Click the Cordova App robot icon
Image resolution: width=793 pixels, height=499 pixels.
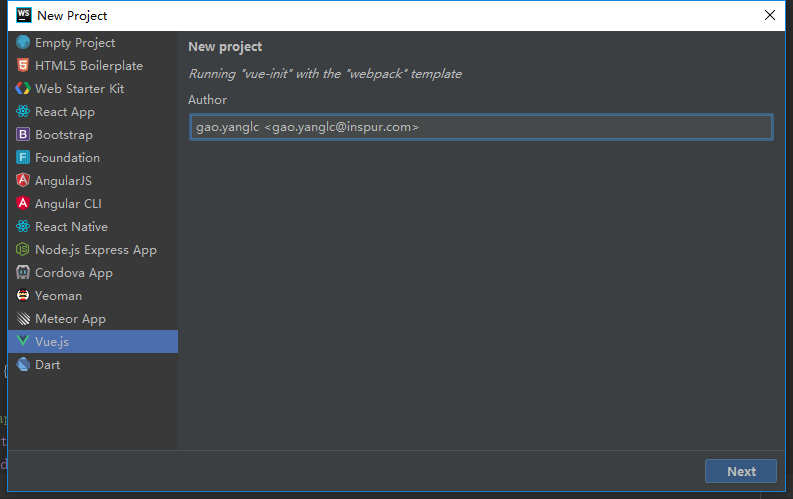click(23, 272)
